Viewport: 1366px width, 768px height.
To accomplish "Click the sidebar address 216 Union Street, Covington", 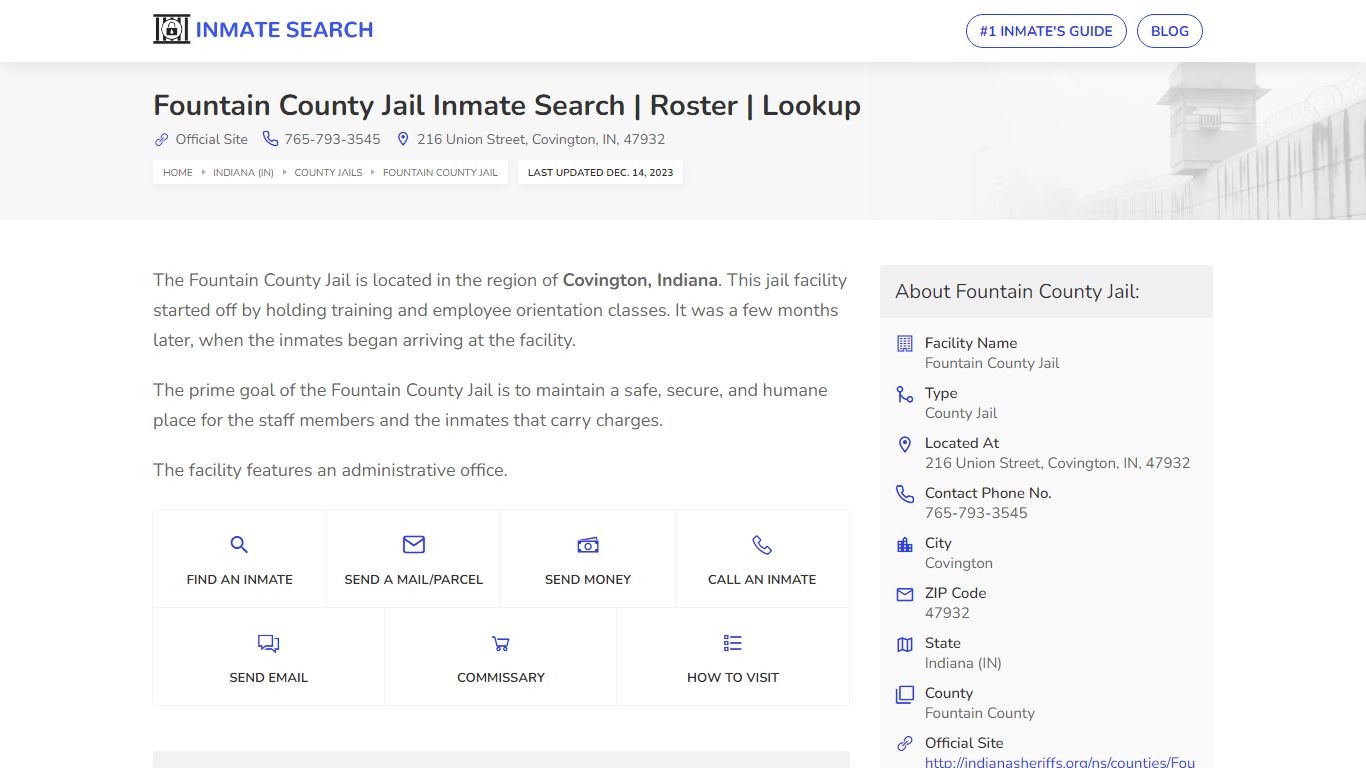I will coord(1058,463).
